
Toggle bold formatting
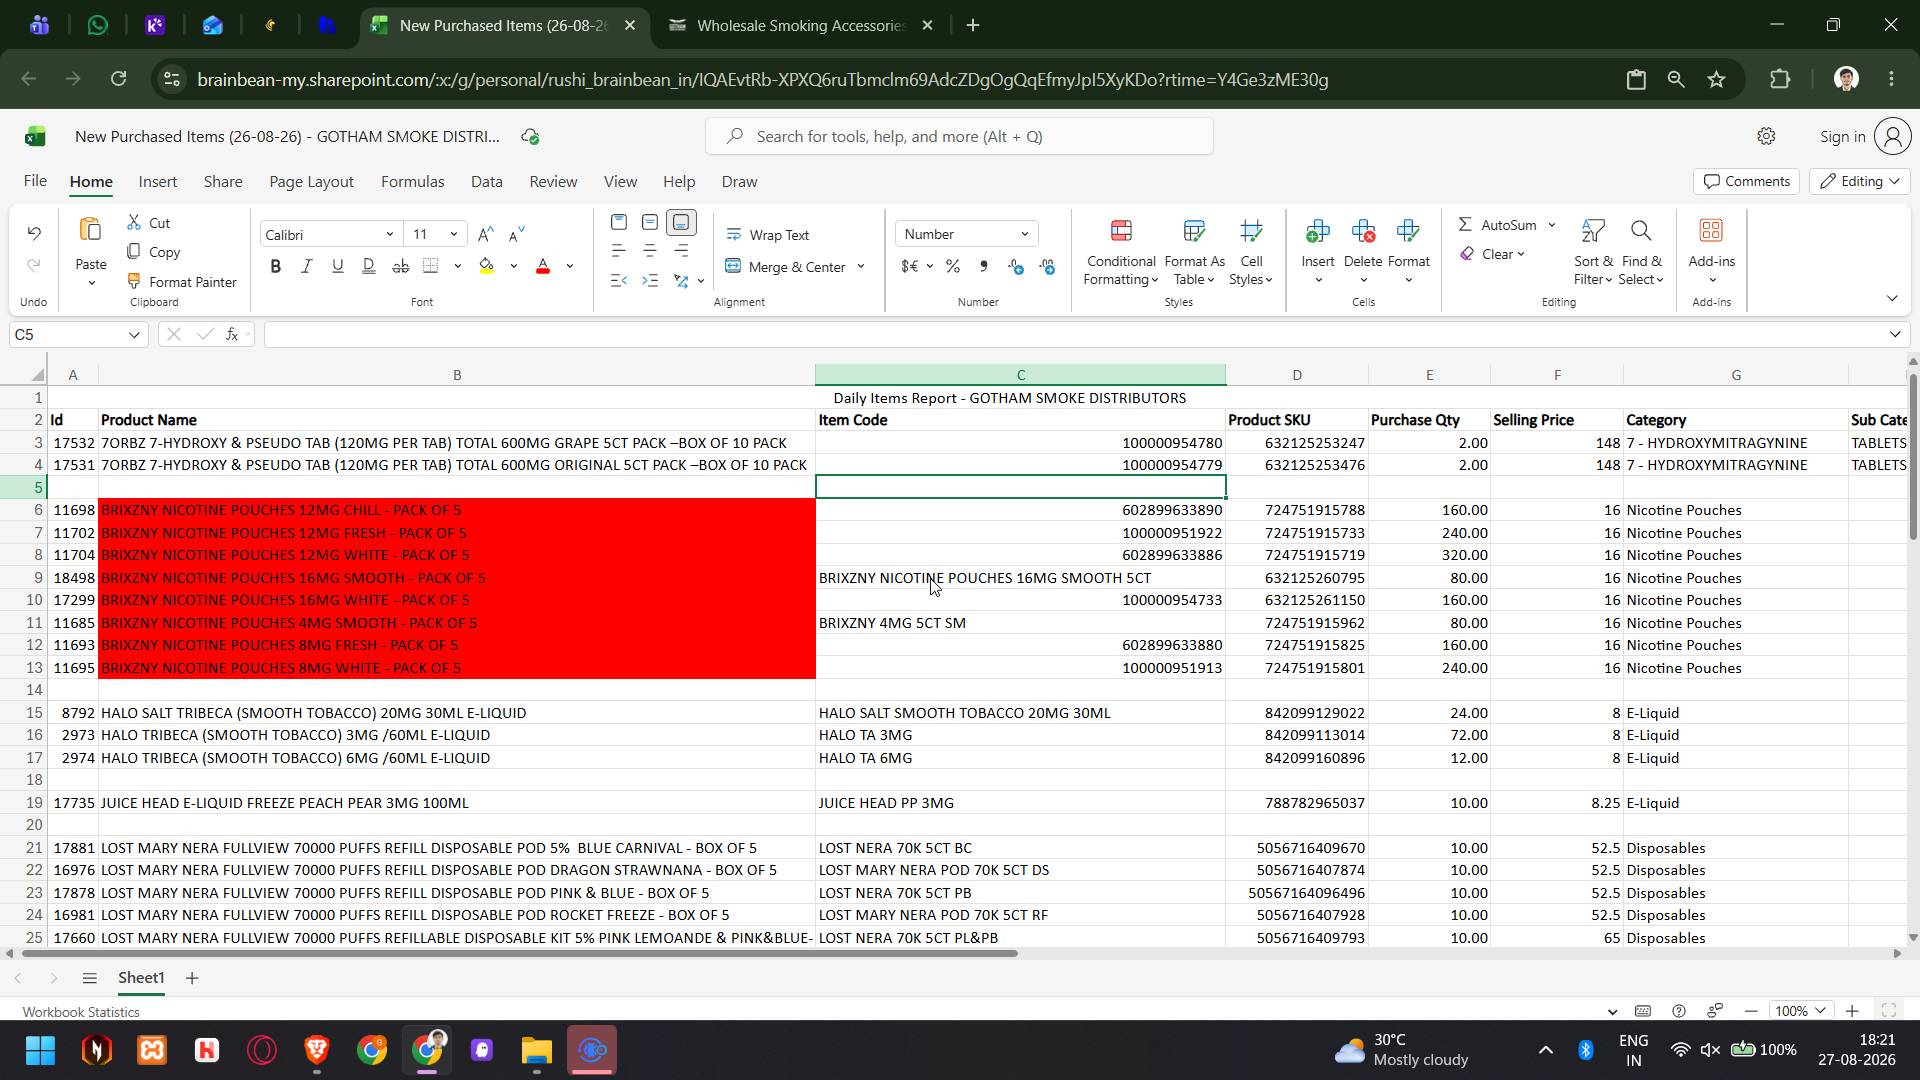point(275,266)
